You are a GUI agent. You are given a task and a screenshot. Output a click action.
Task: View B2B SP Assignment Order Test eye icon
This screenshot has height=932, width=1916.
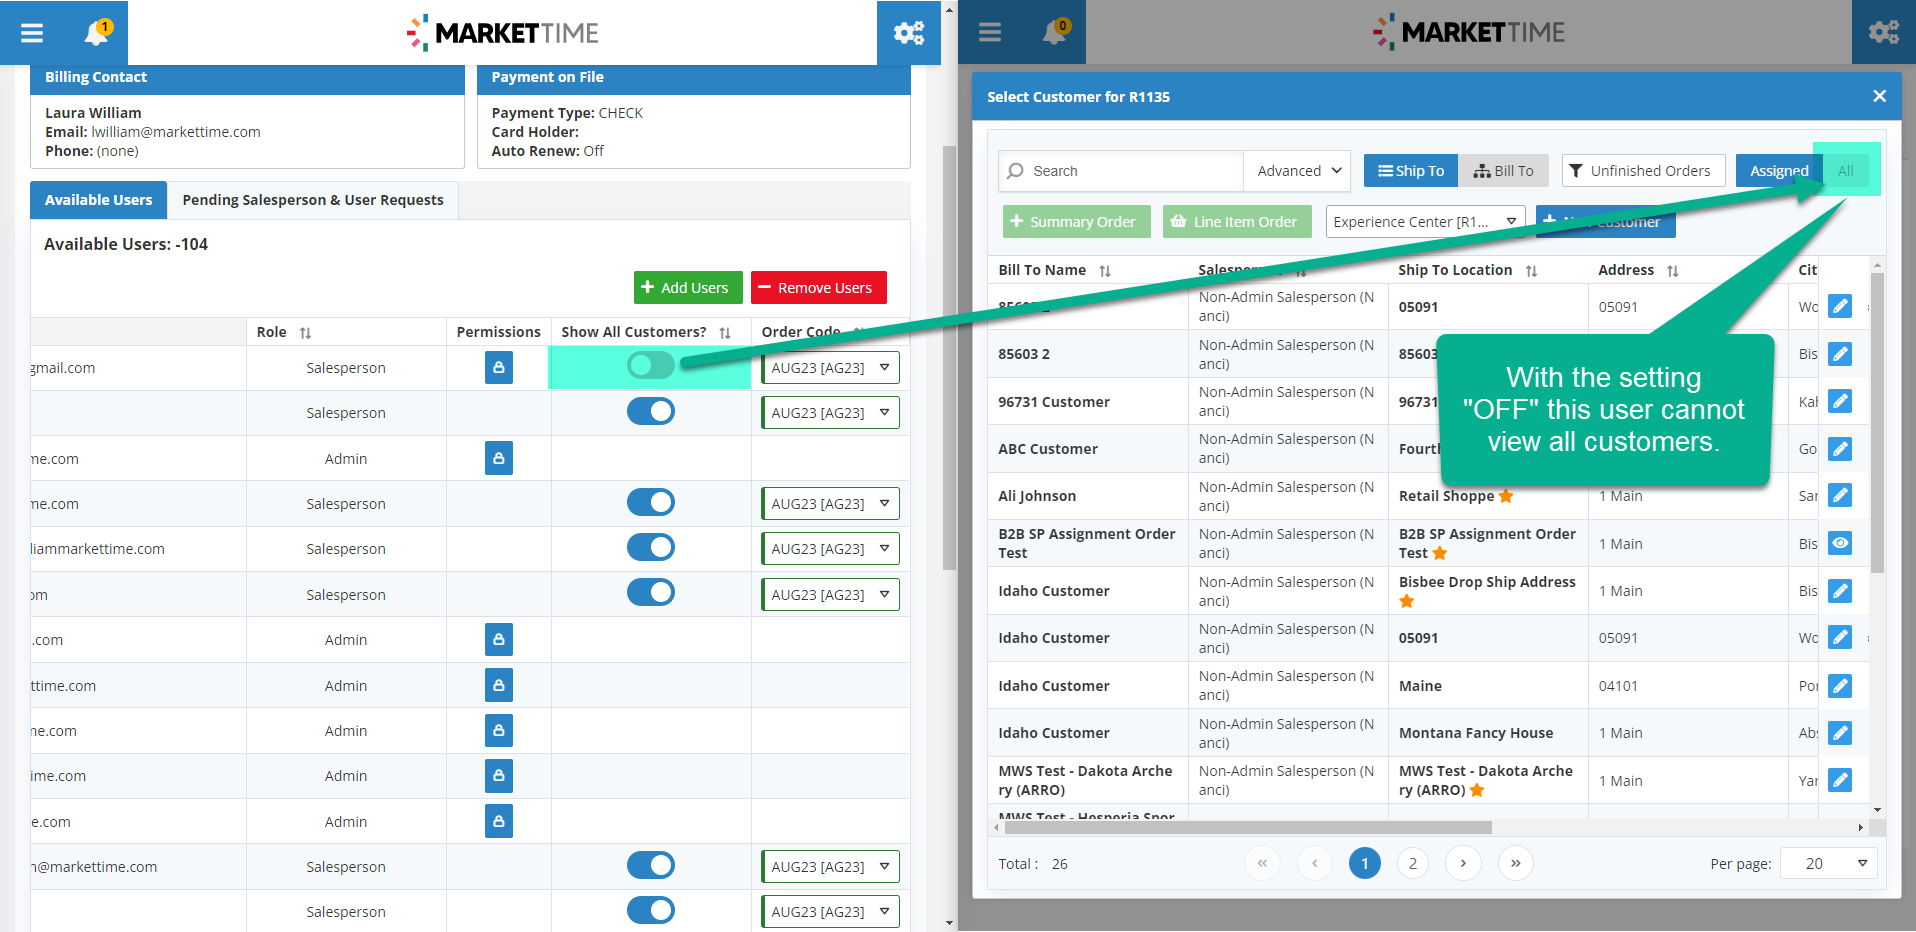pyautogui.click(x=1840, y=543)
